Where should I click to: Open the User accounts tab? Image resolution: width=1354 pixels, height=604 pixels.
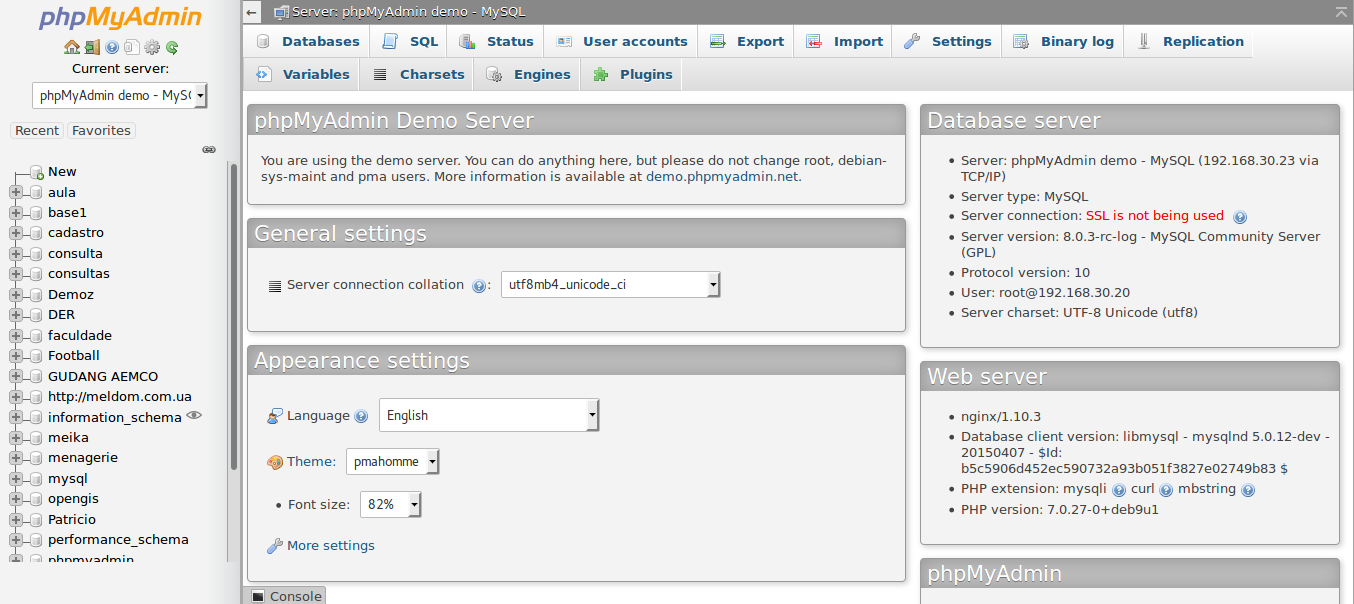pyautogui.click(x=622, y=42)
